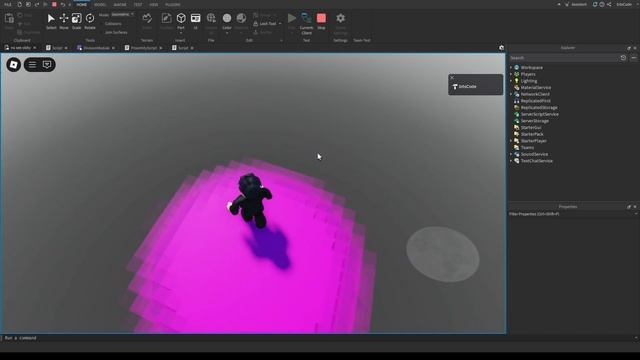
Task: Open the Material manager icon
Action: (x=241, y=18)
